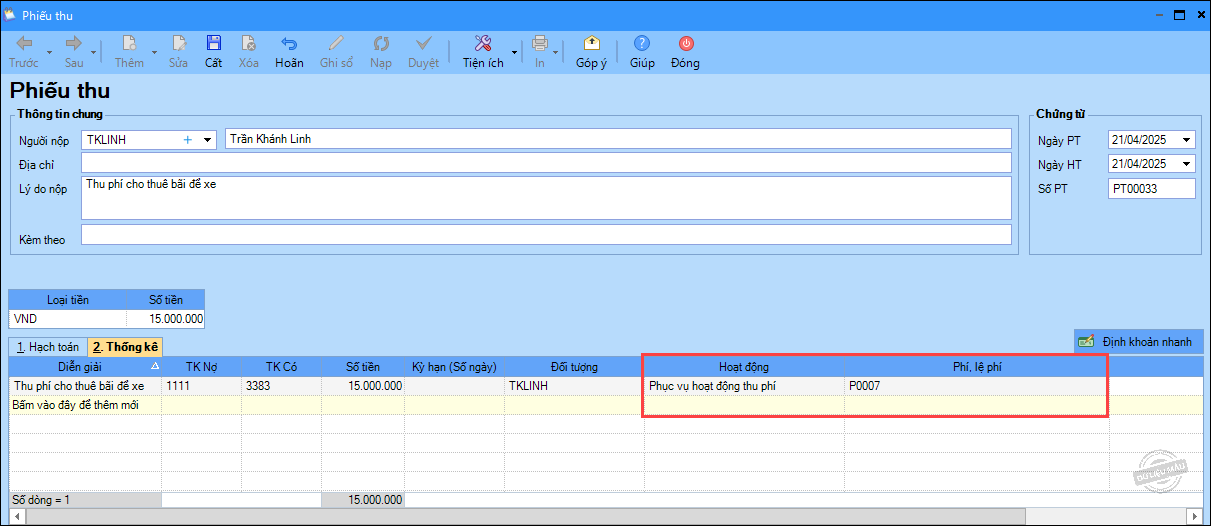Open the Ngày HT date dropdown
The width and height of the screenshot is (1211, 526).
1187,164
